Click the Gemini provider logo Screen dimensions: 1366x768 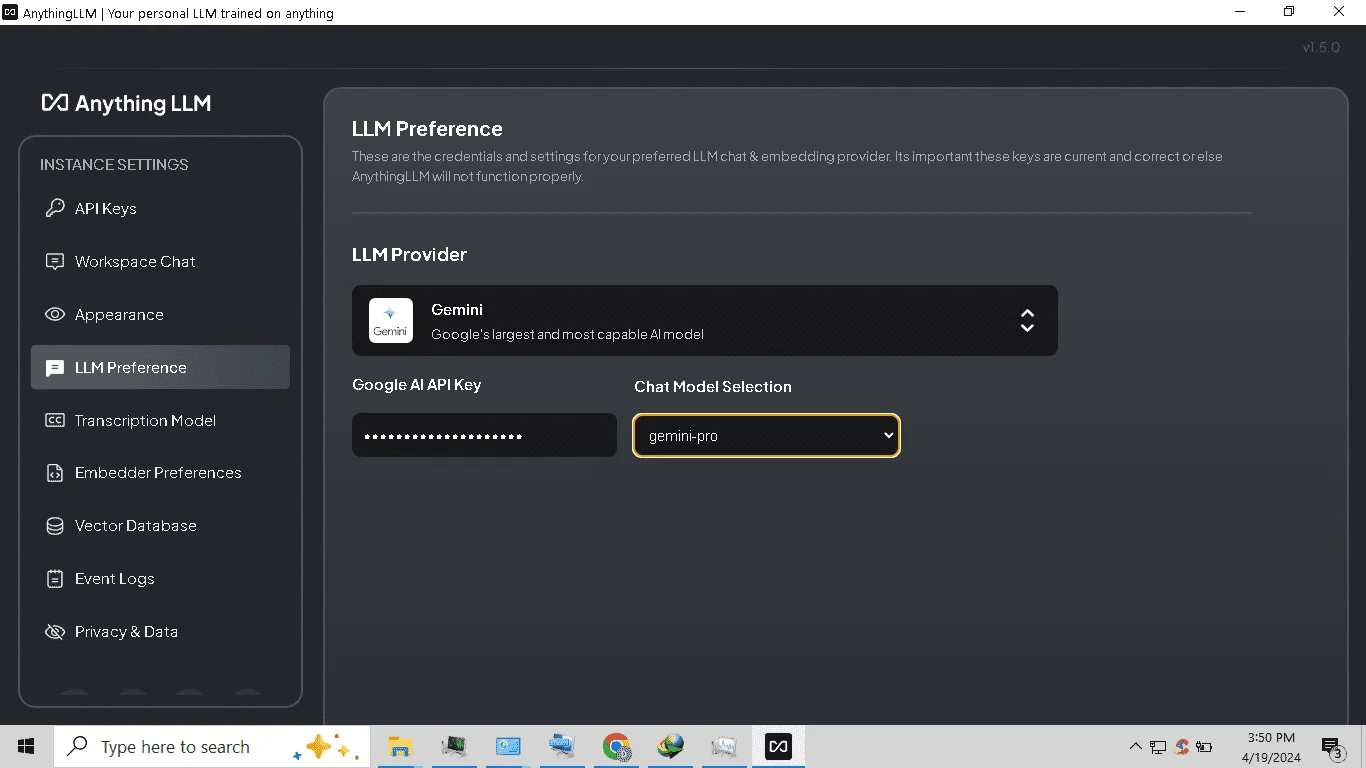(x=391, y=321)
